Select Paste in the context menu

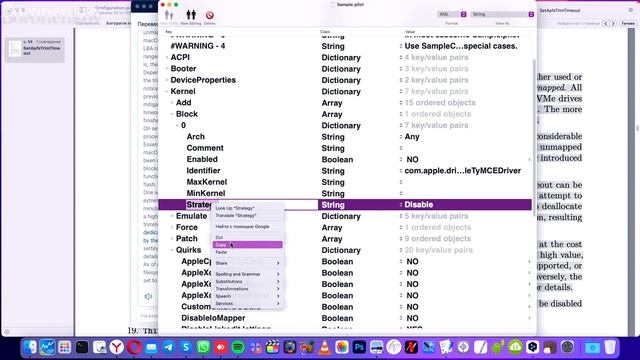pos(247,252)
